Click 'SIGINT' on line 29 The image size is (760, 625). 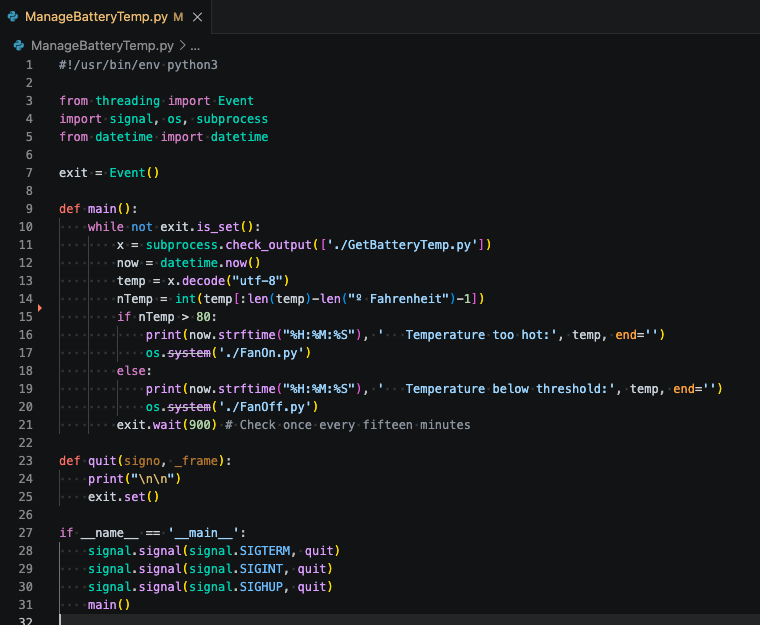click(261, 569)
